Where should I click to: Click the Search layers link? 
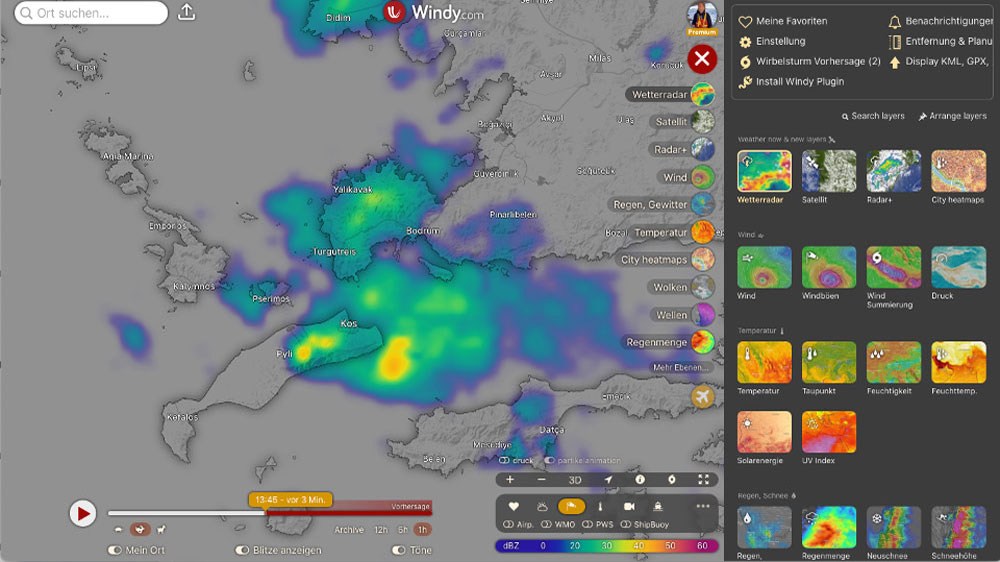coord(872,116)
